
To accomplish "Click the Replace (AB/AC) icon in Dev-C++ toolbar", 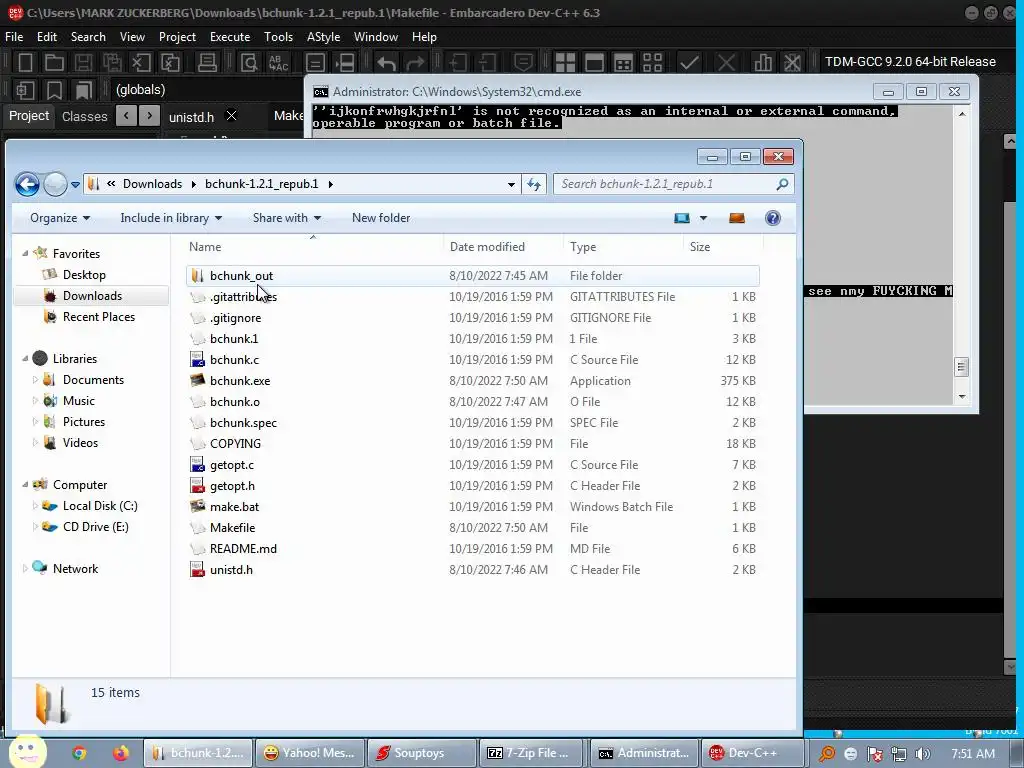I will click(279, 63).
